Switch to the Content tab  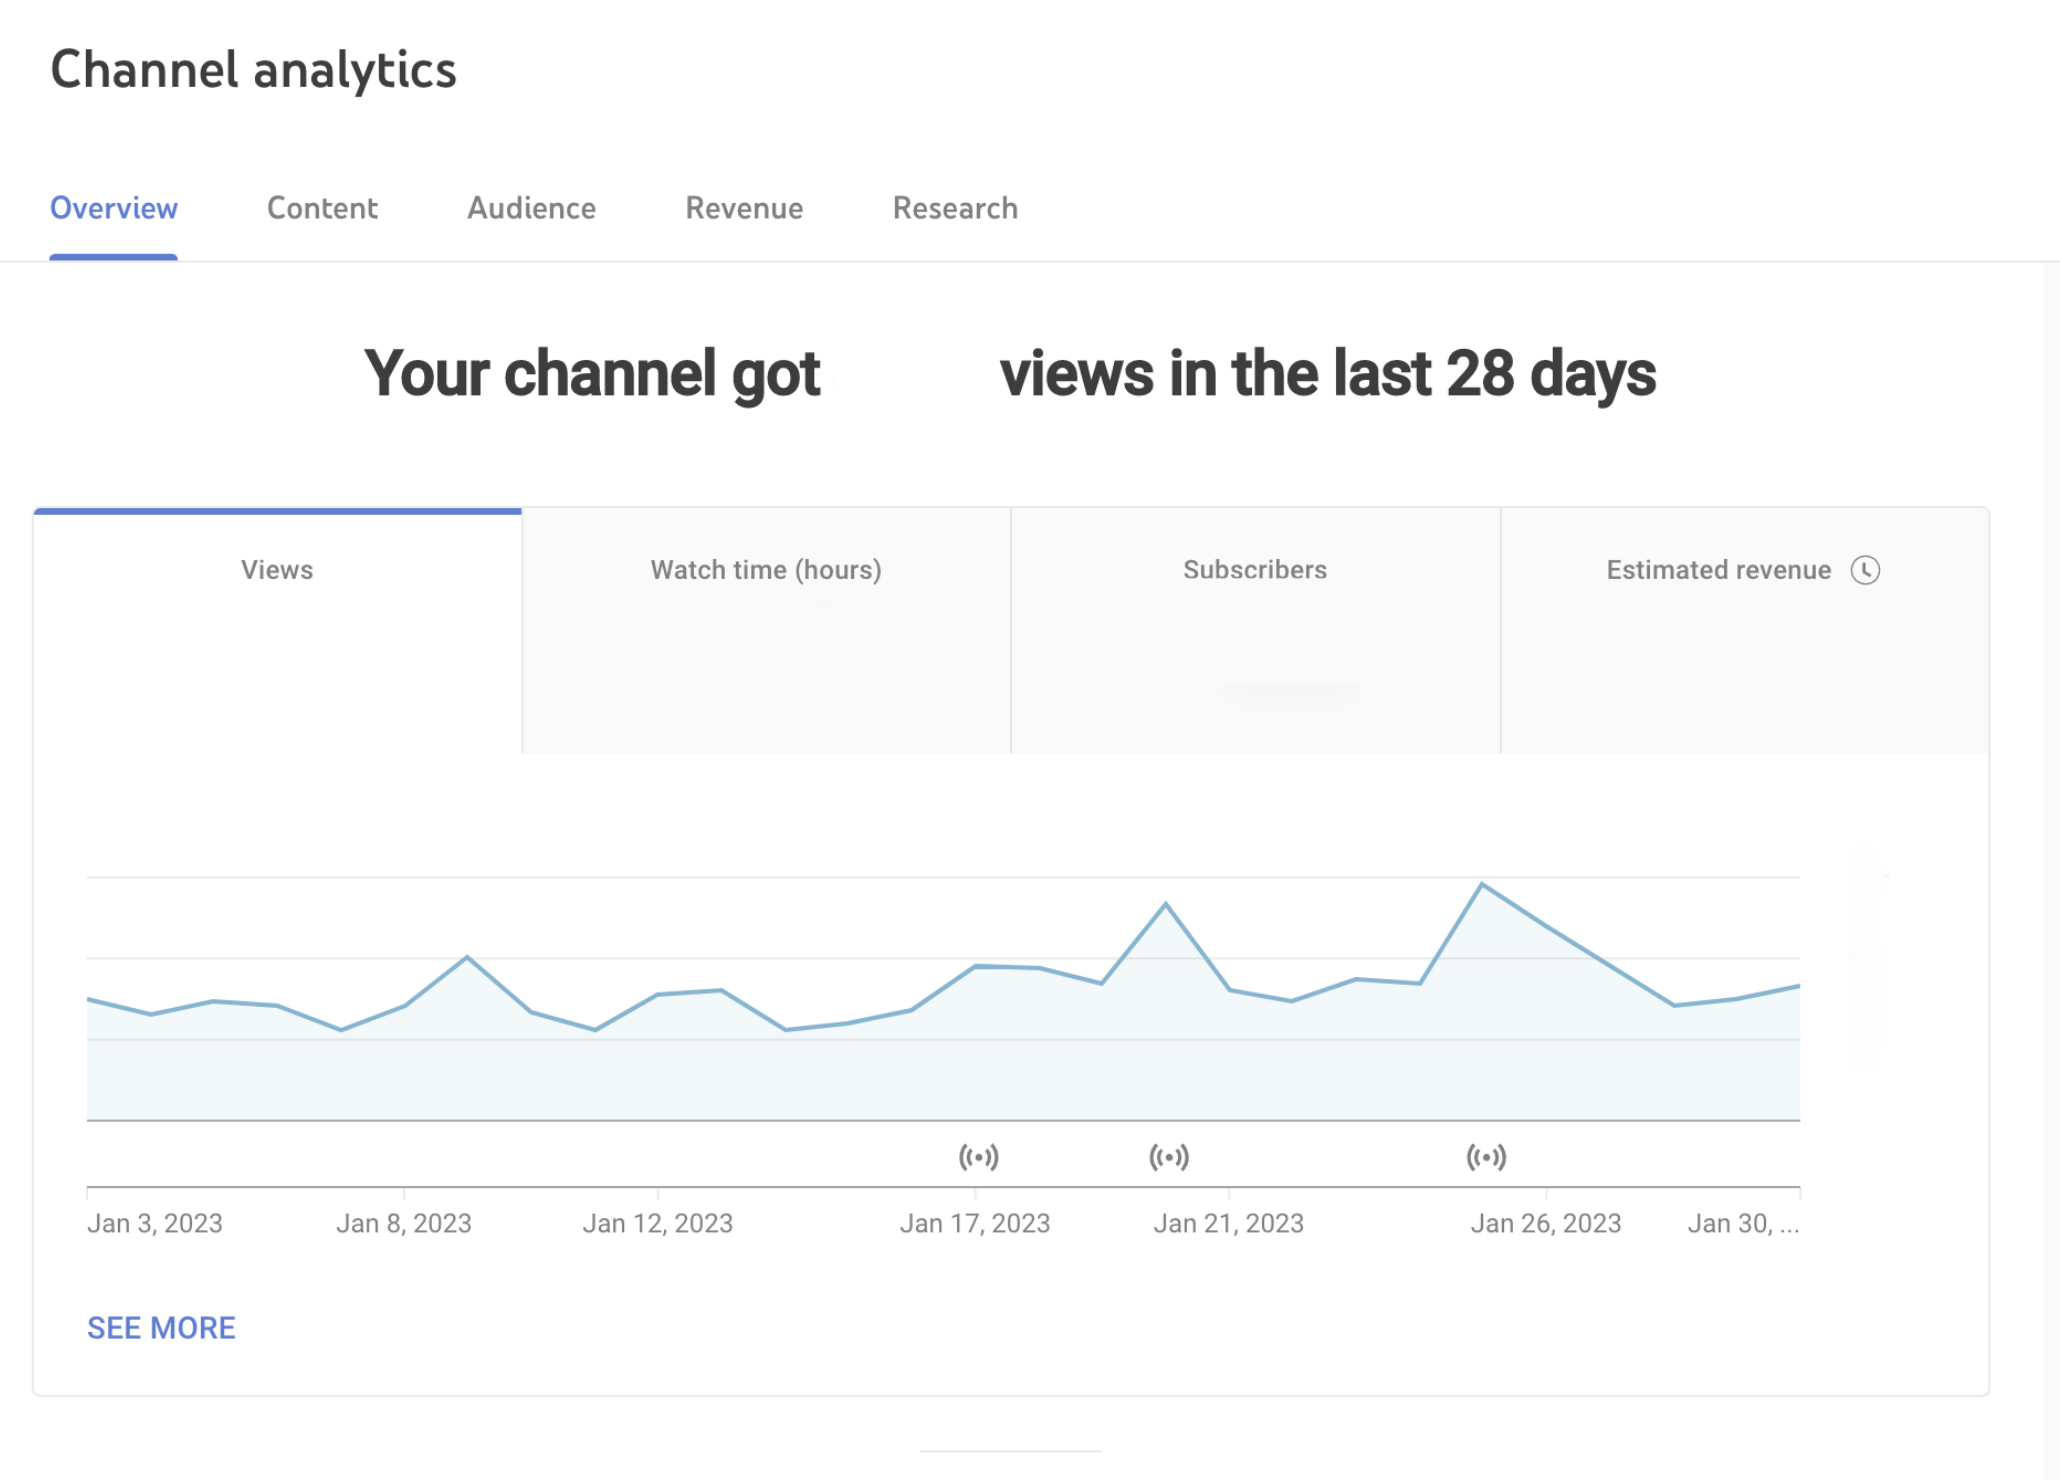point(322,208)
